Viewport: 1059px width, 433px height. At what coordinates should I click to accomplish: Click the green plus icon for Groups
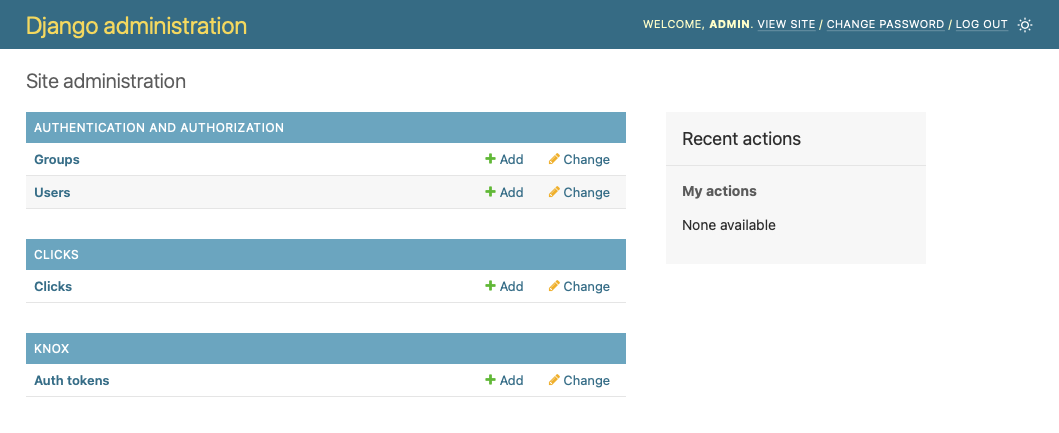tap(490, 159)
